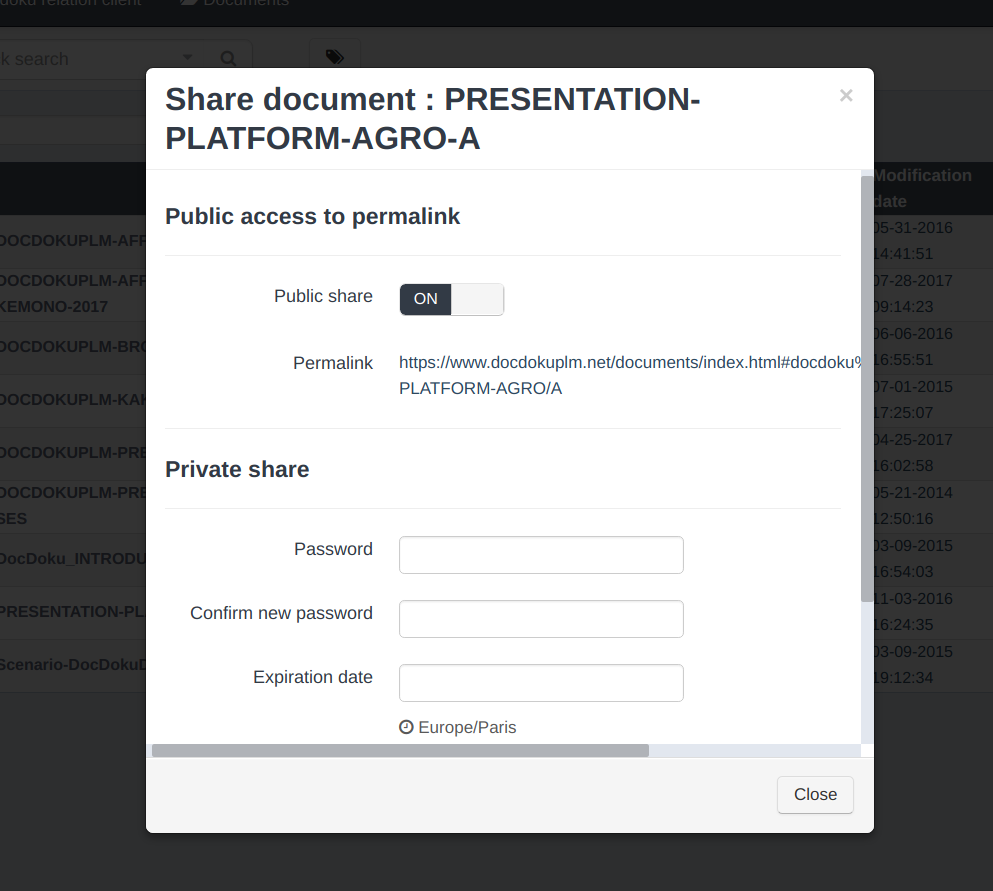Open the DocDoku_INTRODU document entry
The width and height of the screenshot is (993, 891).
click(x=72, y=558)
